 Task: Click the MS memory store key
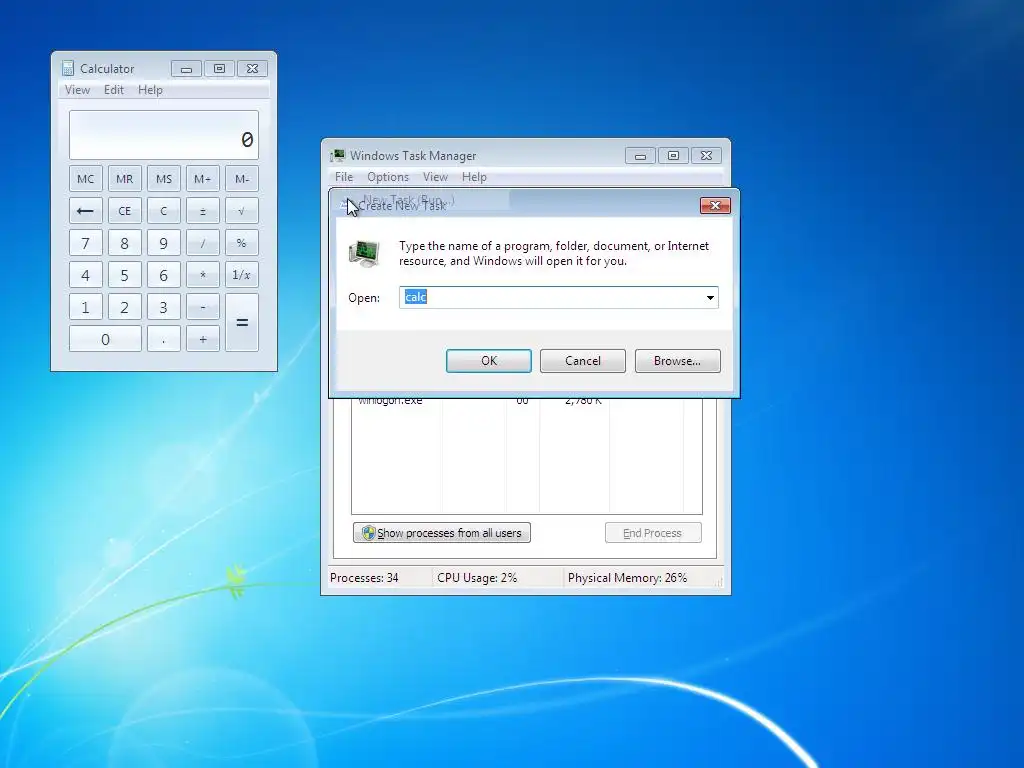click(x=163, y=179)
